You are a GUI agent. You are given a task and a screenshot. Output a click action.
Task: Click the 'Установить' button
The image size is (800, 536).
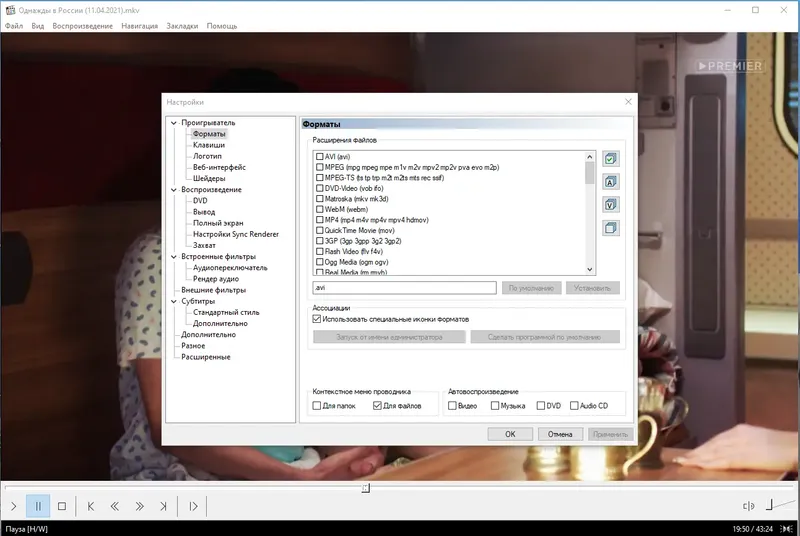(x=592, y=288)
